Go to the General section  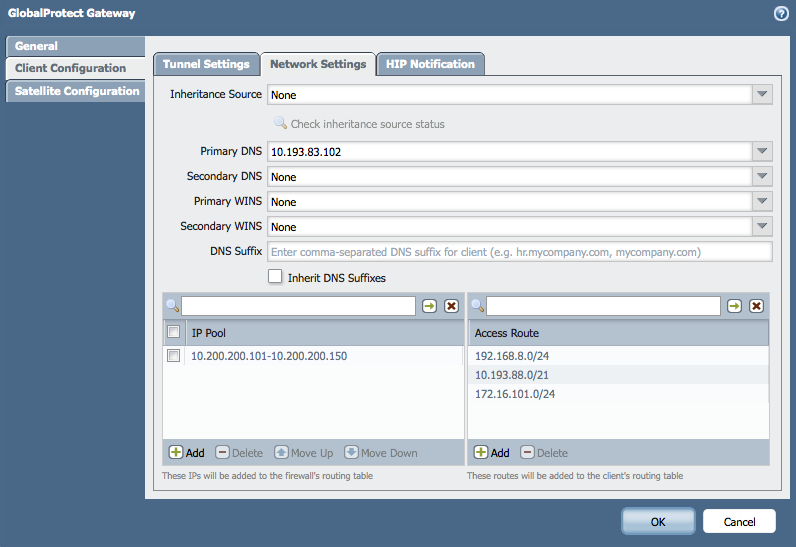pyautogui.click(x=75, y=46)
